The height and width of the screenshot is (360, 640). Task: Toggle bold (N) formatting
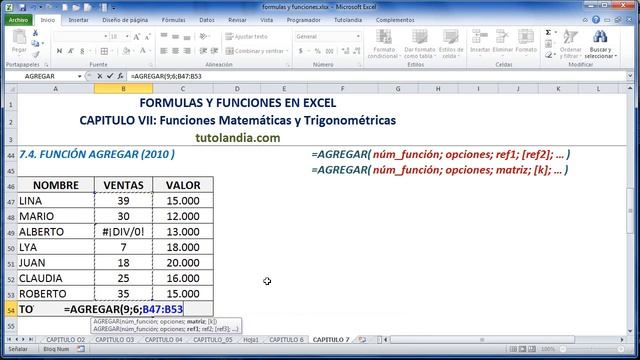60,51
